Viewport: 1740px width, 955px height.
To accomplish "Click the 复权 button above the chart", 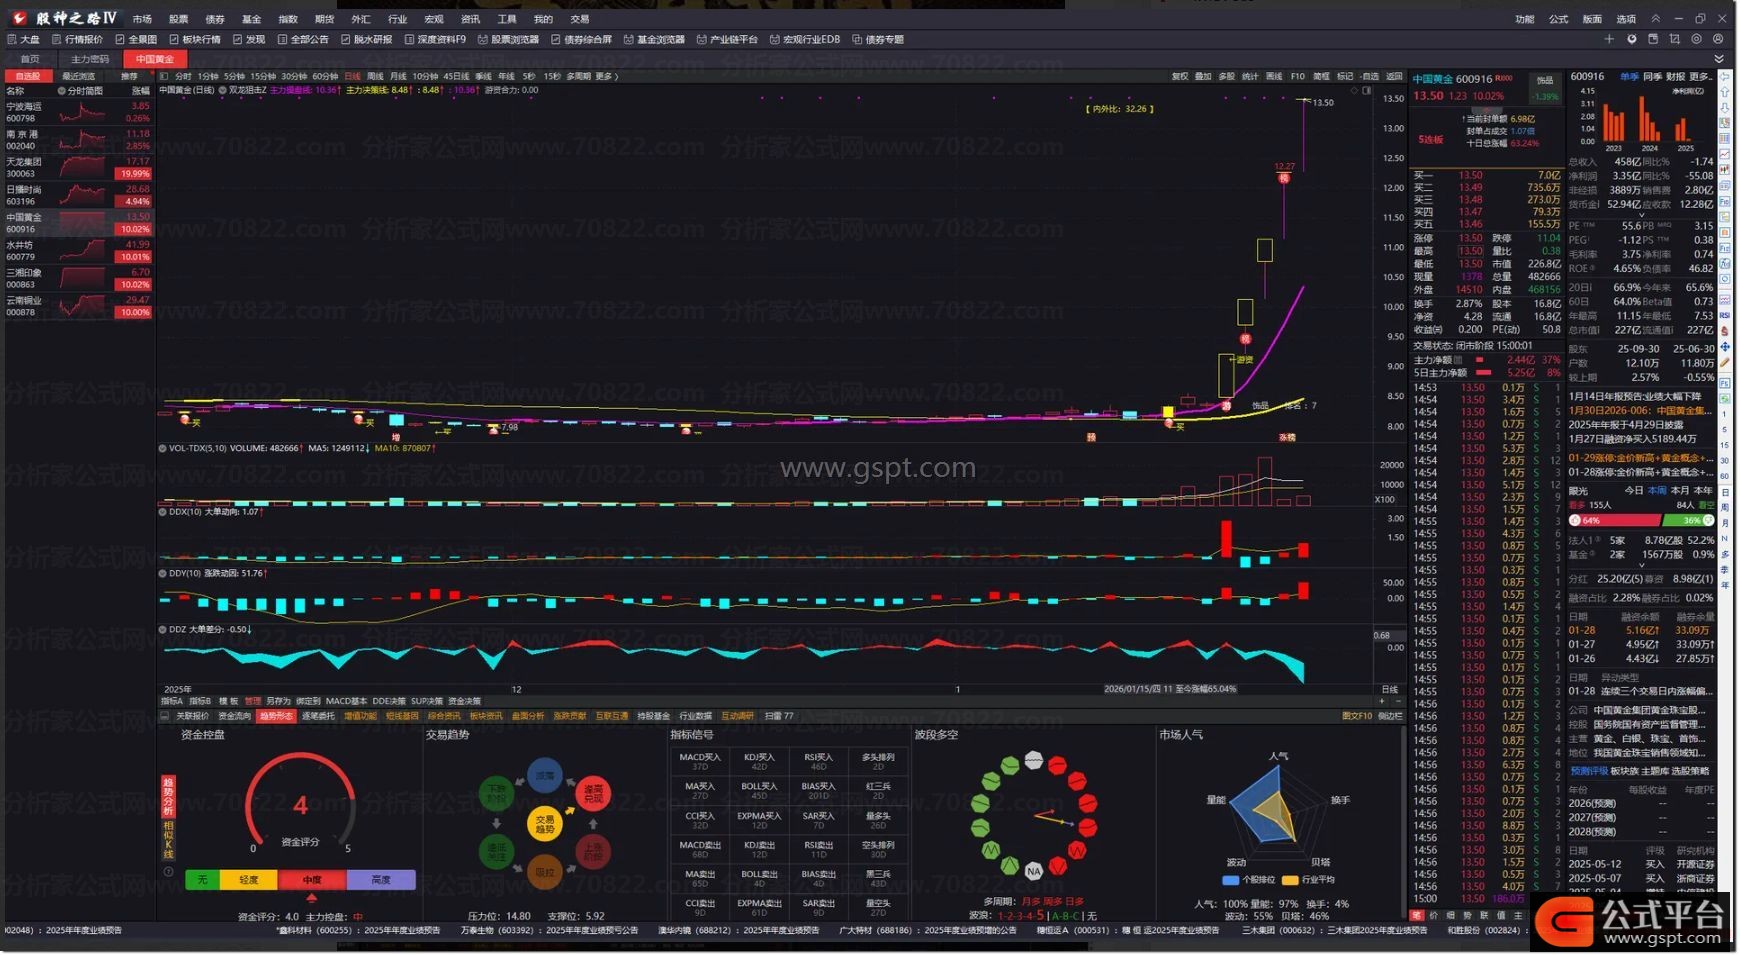I will [1180, 76].
